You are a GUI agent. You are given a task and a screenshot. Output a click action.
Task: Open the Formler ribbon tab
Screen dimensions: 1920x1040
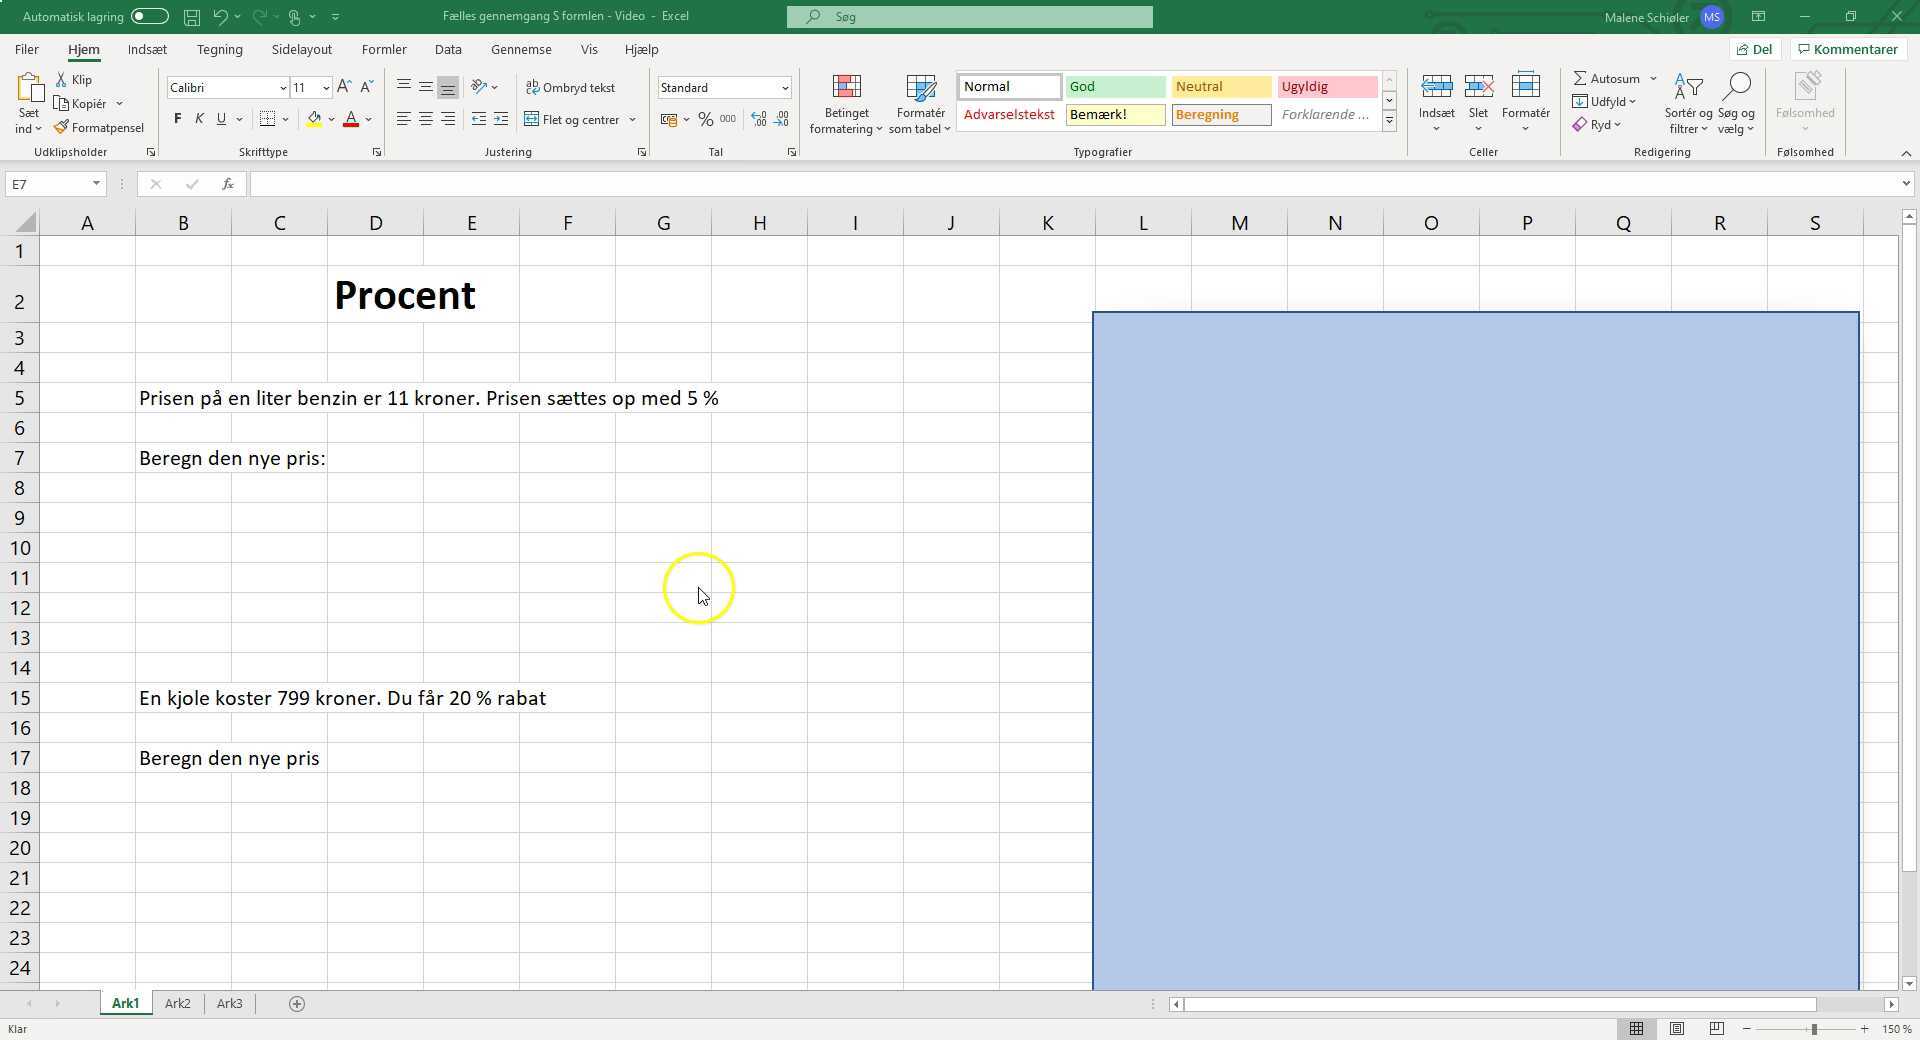tap(384, 49)
